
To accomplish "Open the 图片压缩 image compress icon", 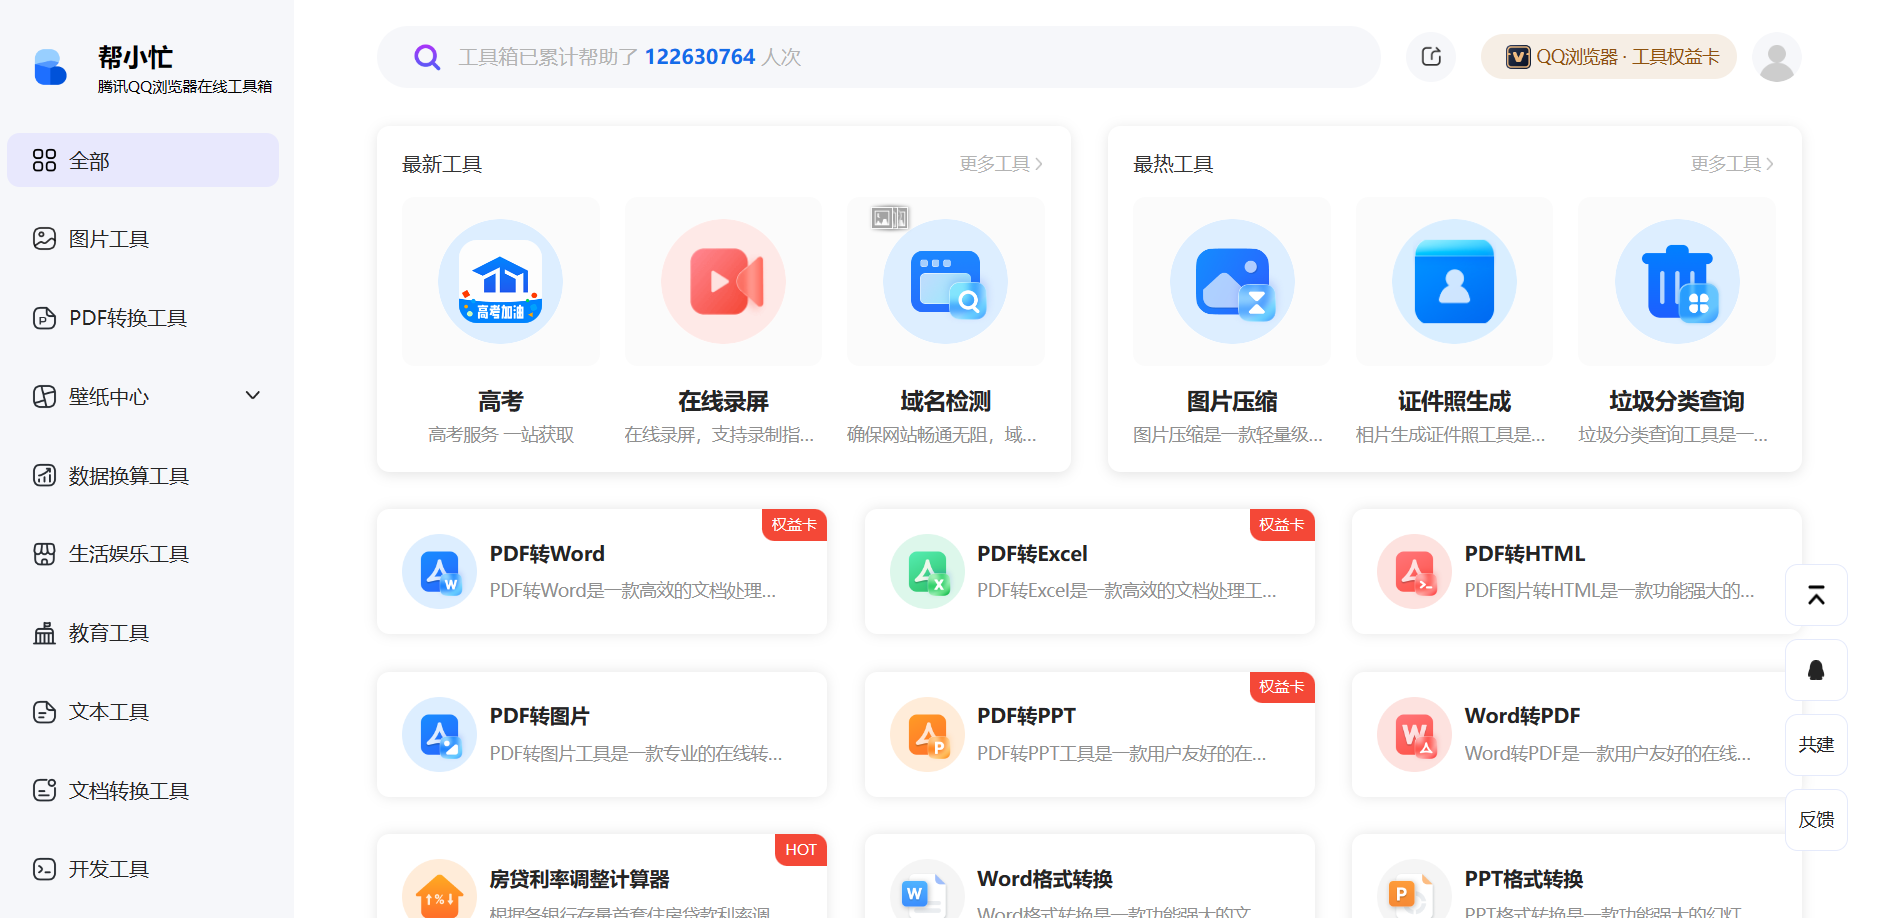I will pyautogui.click(x=1232, y=282).
